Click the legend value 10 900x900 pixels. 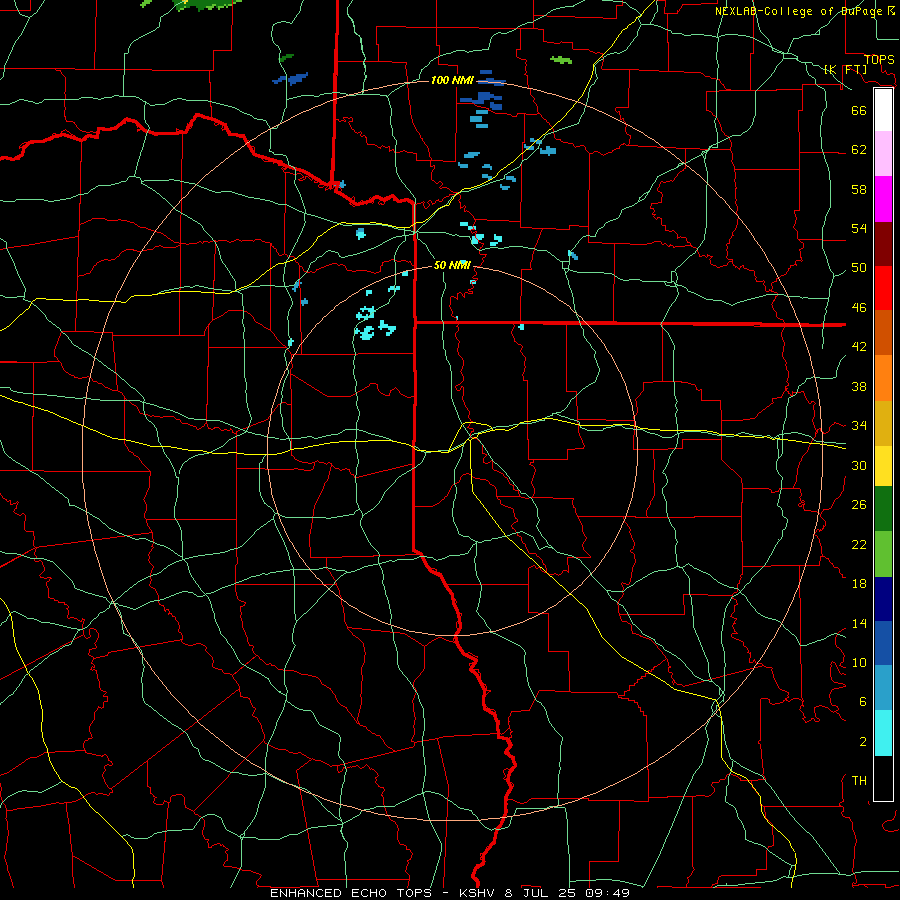[x=859, y=663]
